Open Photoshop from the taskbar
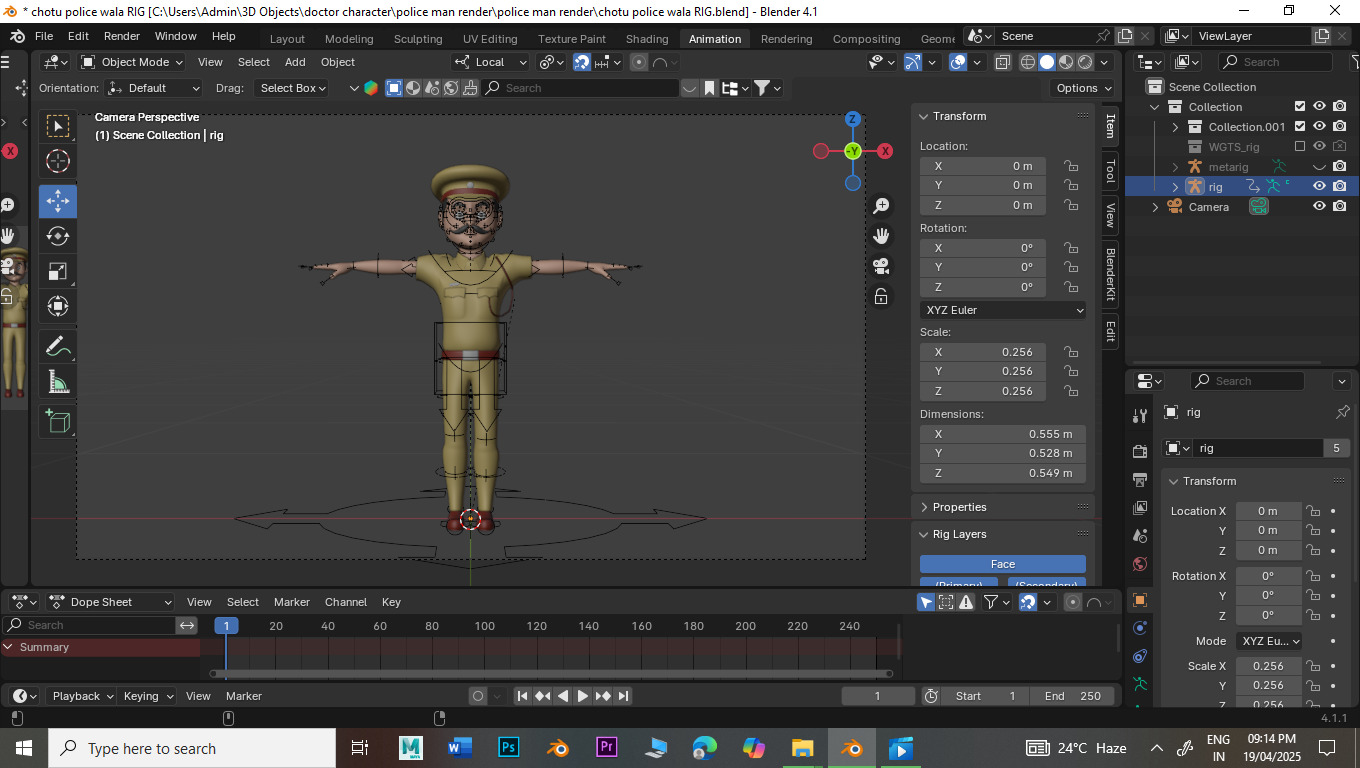The image size is (1360, 768). [508, 748]
